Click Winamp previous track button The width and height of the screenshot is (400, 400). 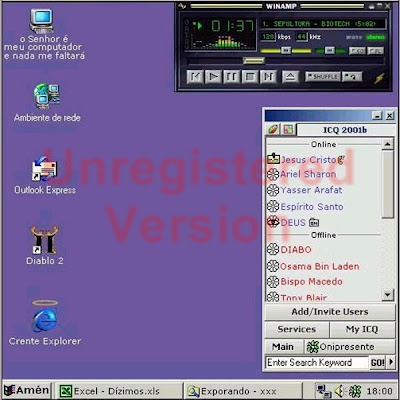click(x=195, y=77)
